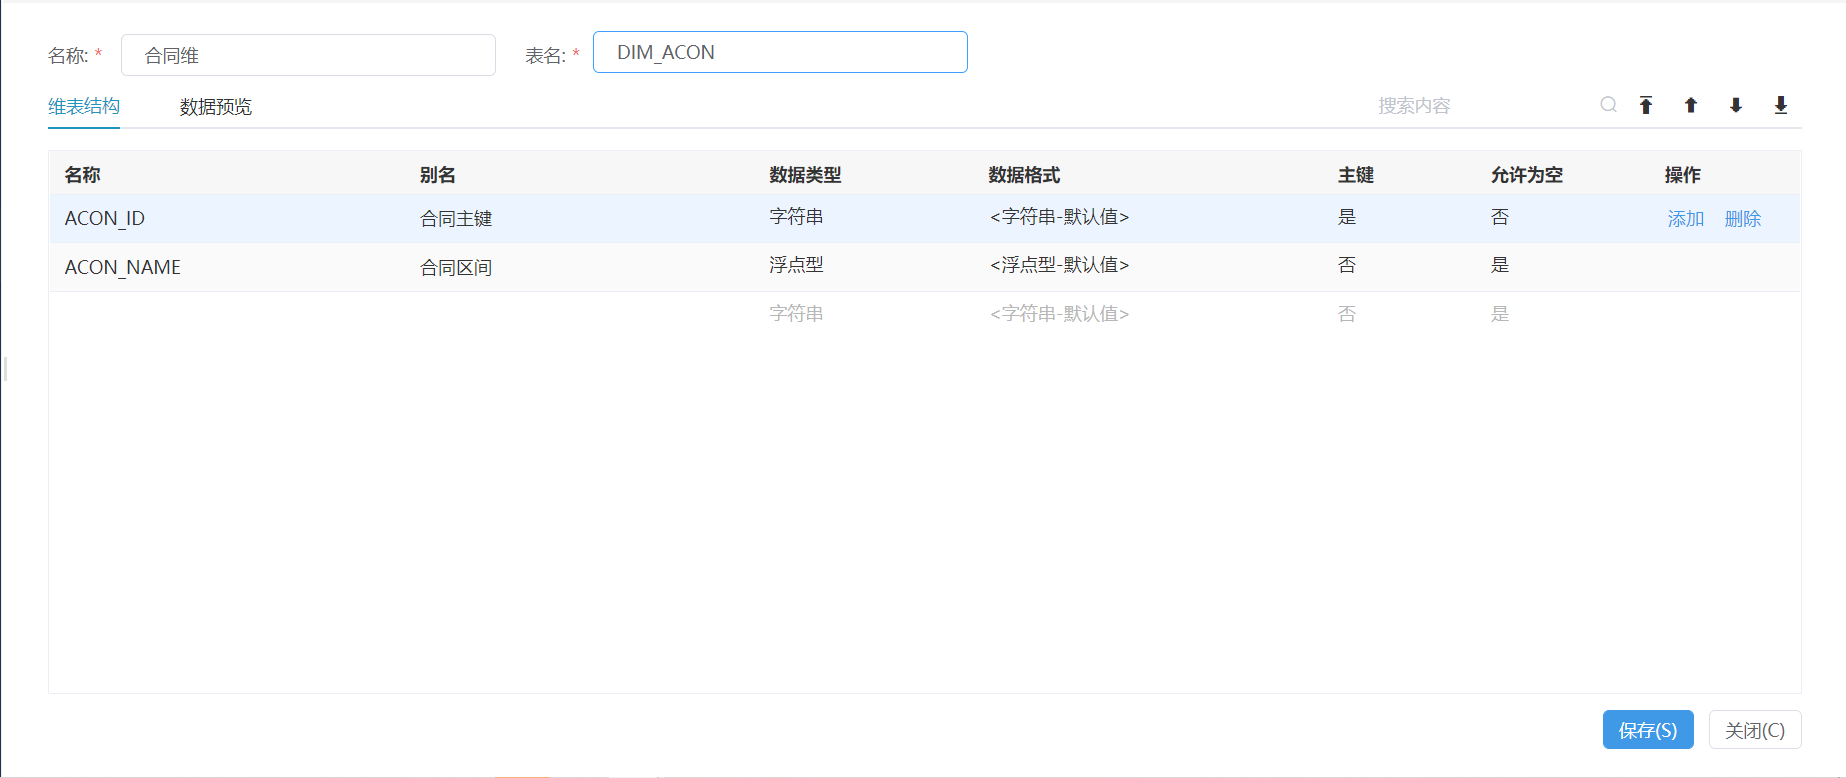Click the 别名 column header
1846x778 pixels.
pyautogui.click(x=438, y=175)
